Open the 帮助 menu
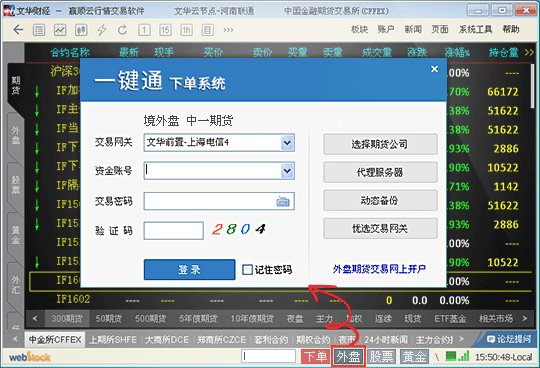 pos(511,30)
